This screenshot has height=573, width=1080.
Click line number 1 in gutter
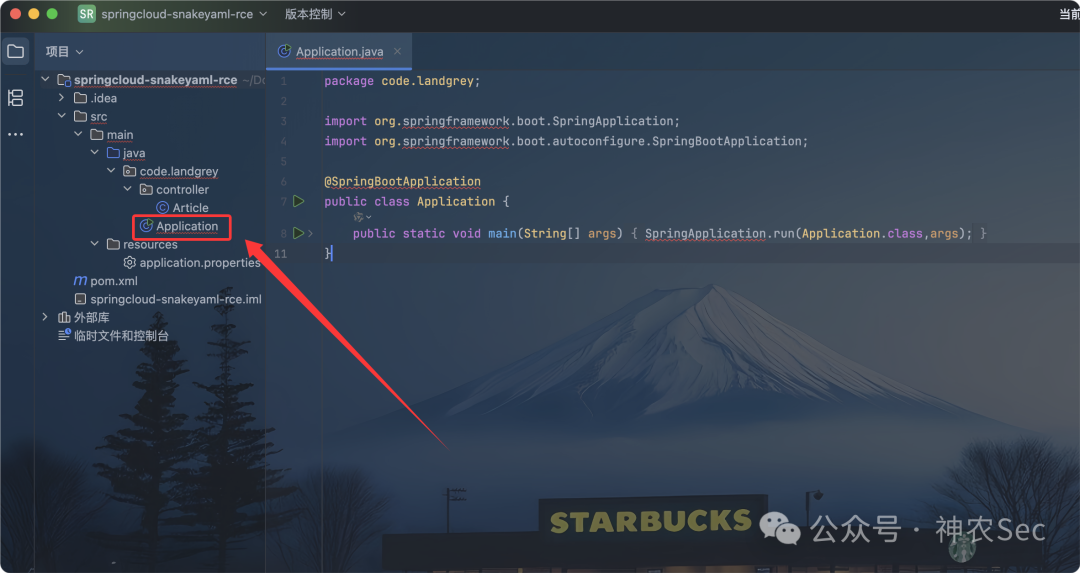[x=283, y=81]
